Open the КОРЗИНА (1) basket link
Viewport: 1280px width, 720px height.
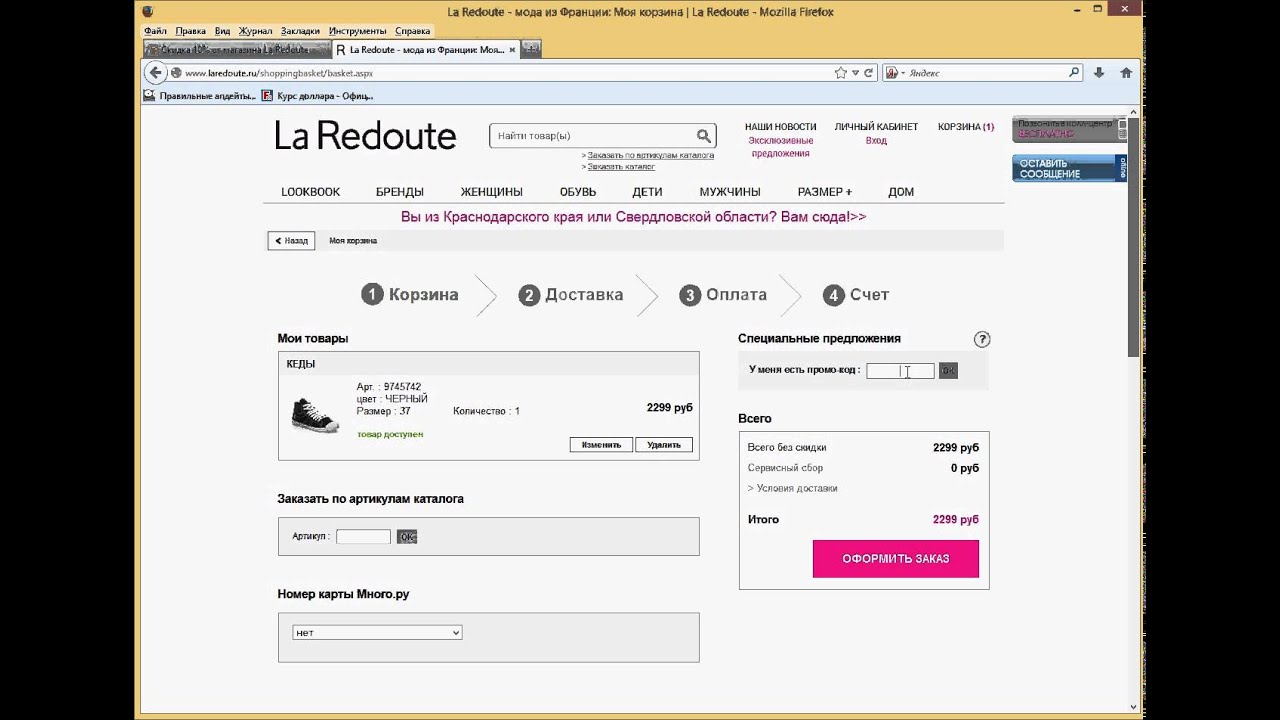click(x=966, y=127)
